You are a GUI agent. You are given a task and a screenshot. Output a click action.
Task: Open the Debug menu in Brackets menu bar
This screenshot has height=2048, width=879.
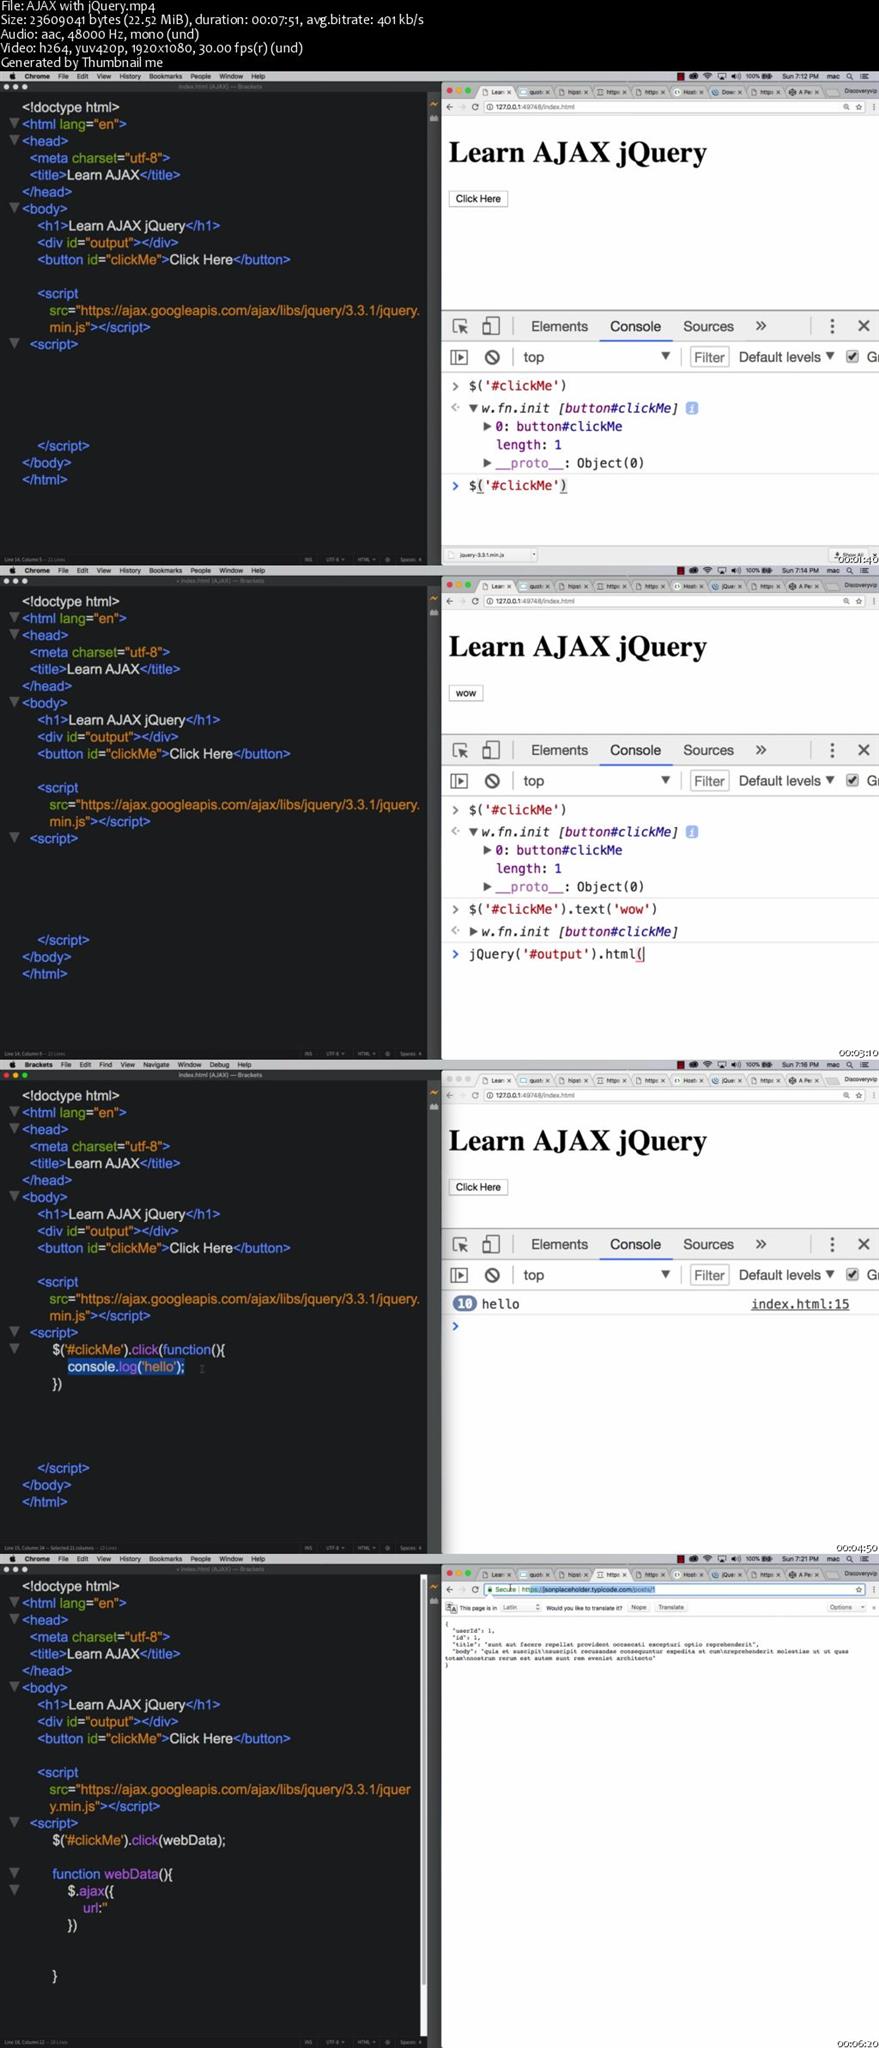coord(219,1065)
